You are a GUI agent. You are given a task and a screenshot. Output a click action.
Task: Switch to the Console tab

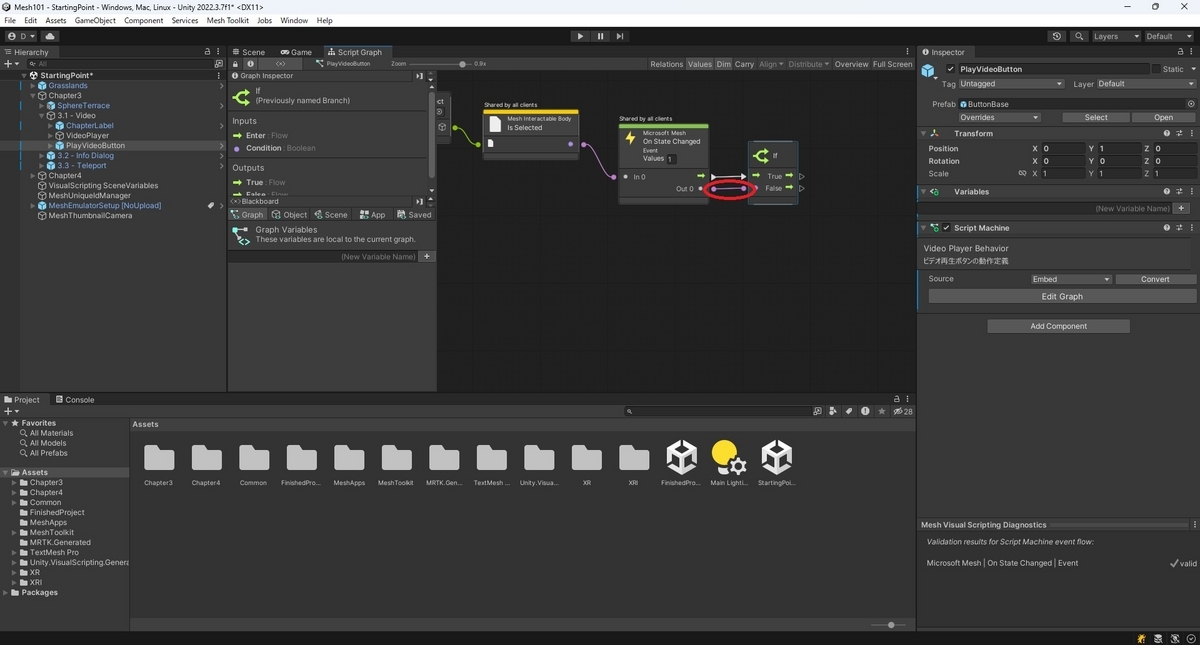[74, 399]
